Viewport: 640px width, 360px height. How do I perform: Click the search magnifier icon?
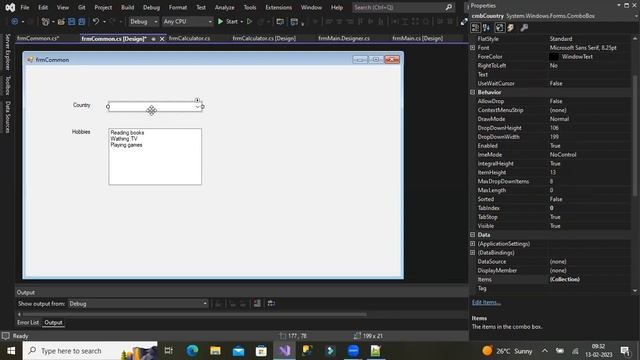[x=449, y=7]
